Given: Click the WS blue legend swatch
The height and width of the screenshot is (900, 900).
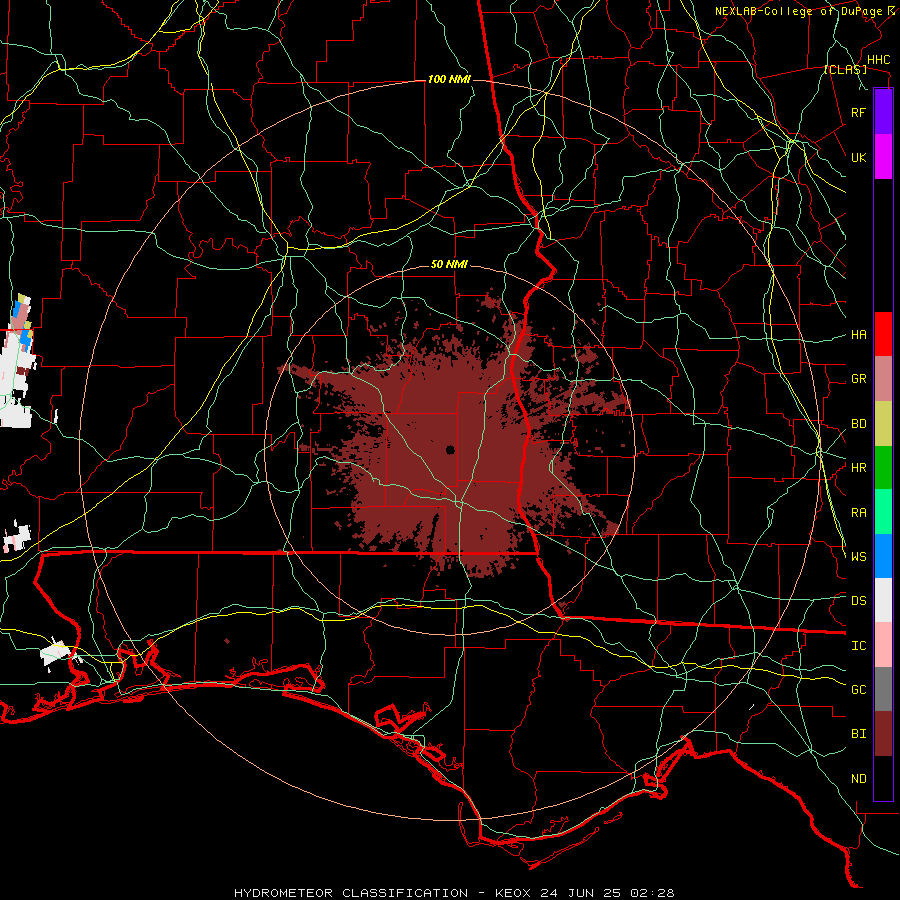Looking at the screenshot, I should (x=883, y=556).
